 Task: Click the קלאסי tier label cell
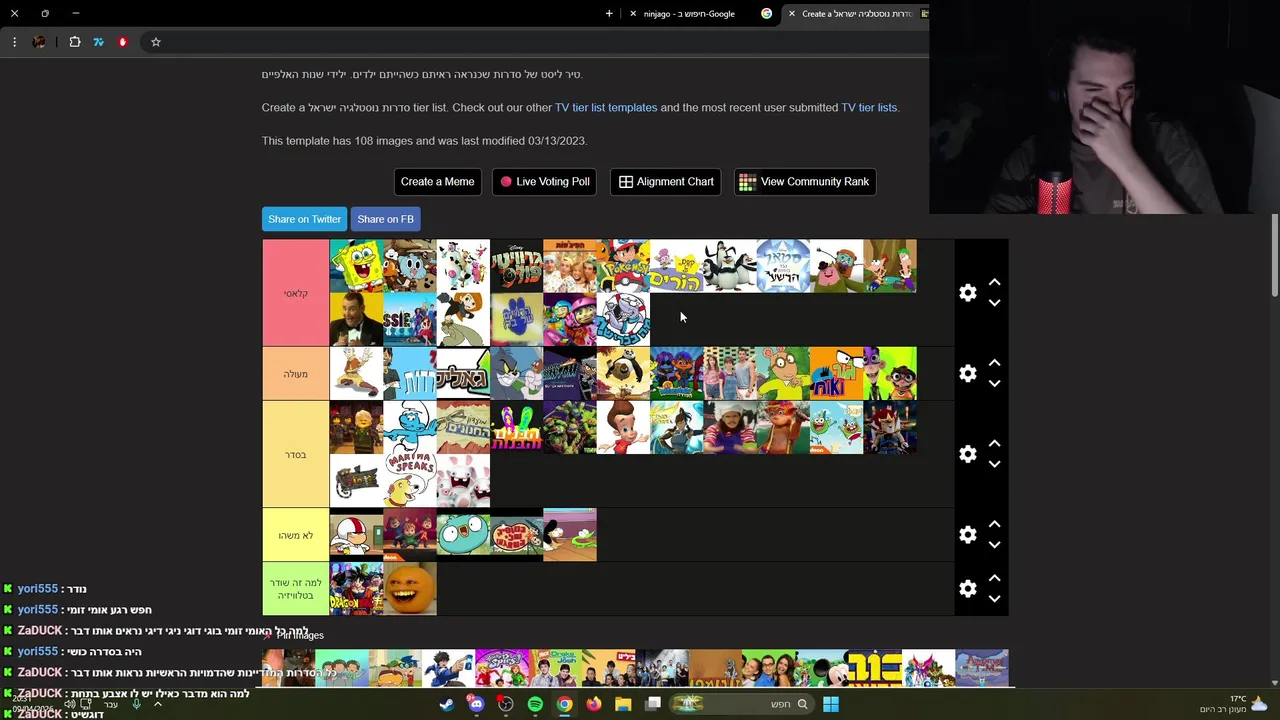tap(296, 293)
